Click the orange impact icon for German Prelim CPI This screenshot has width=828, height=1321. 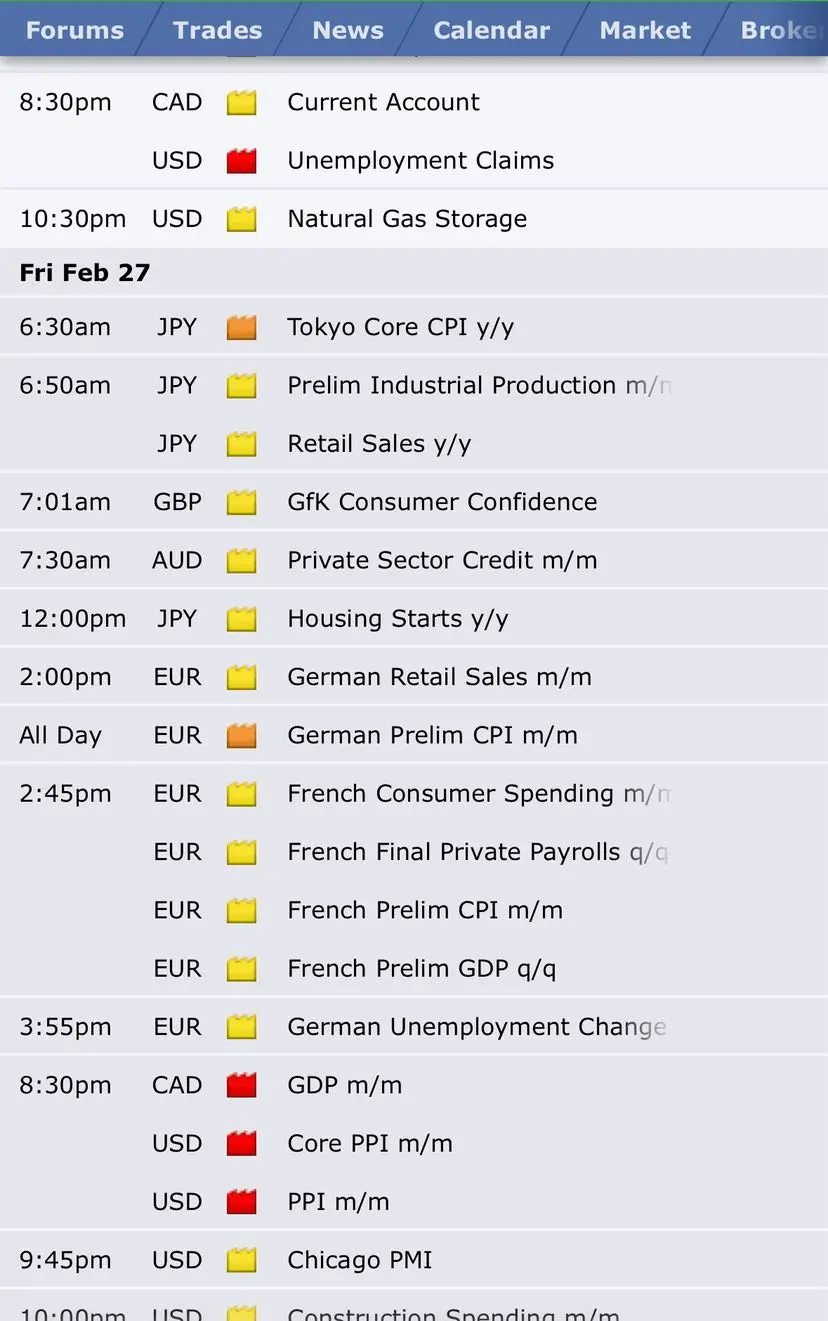pos(241,736)
